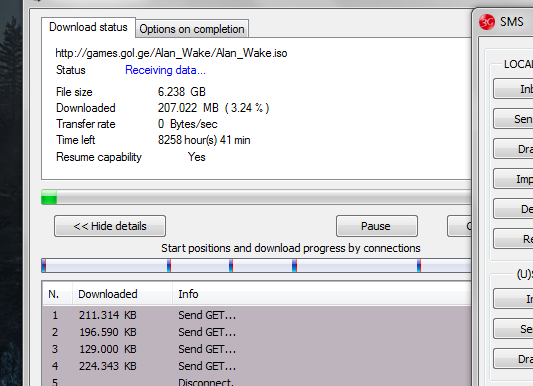Pause the Alan_Wake.iso download
The width and height of the screenshot is (533, 386).
click(x=377, y=226)
